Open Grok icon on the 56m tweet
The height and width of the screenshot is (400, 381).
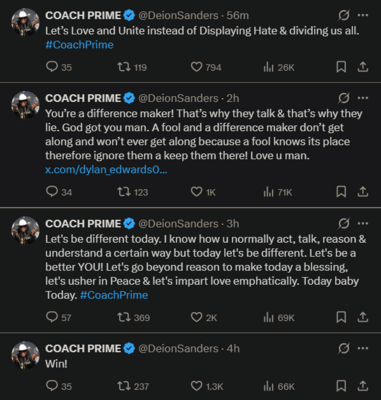point(344,15)
